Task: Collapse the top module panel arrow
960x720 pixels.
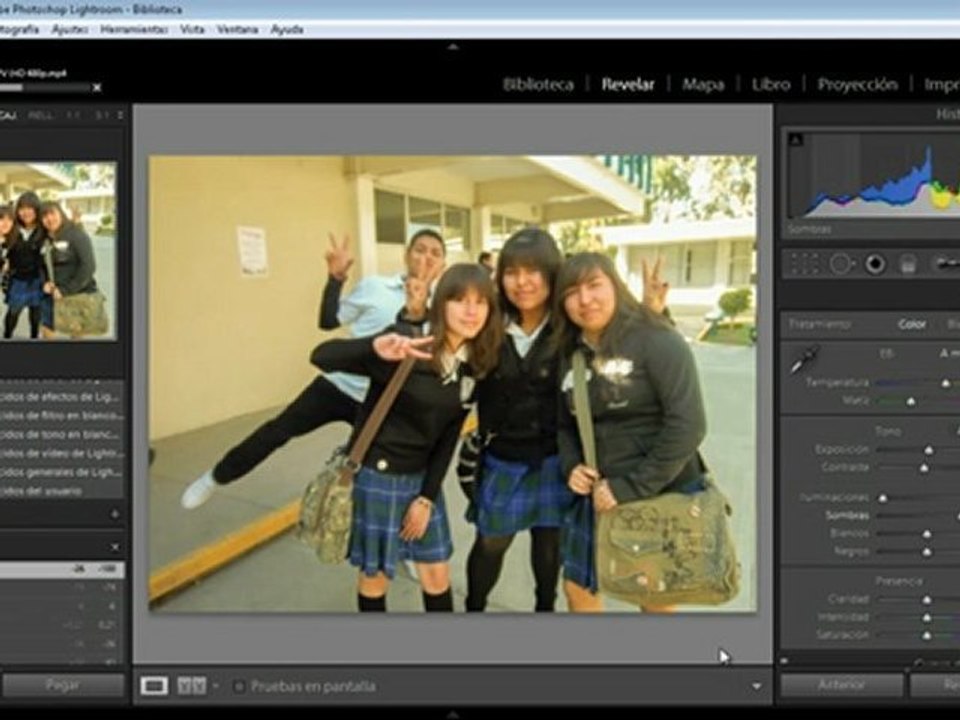Action: coord(453,47)
